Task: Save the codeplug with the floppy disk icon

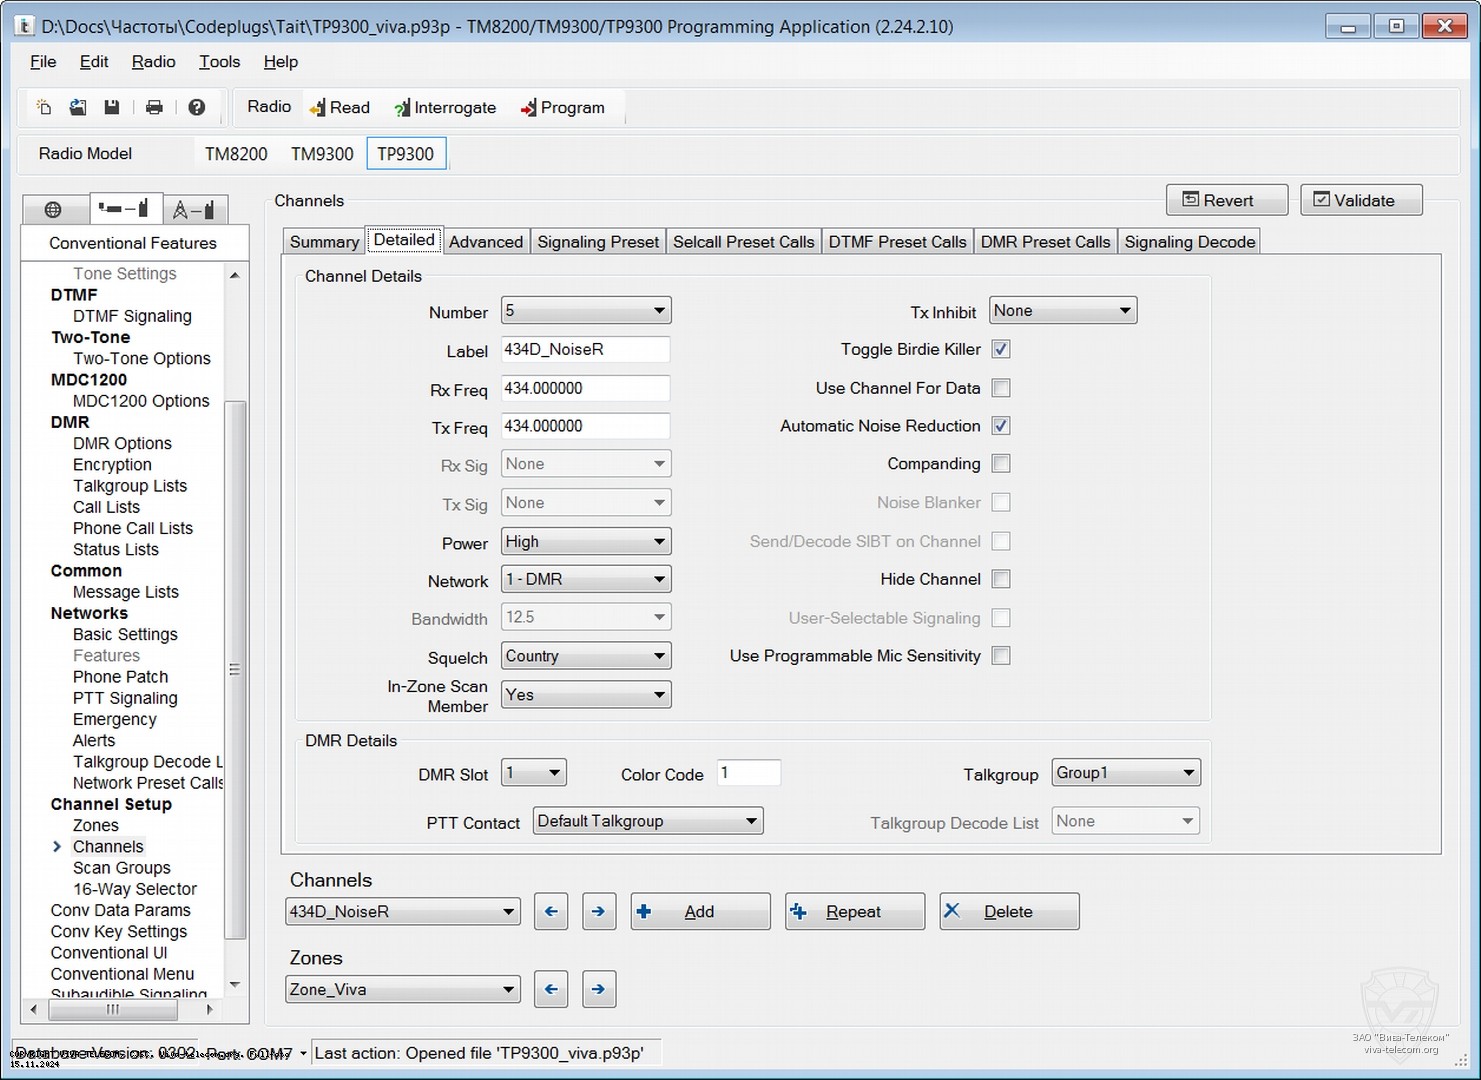Action: 112,107
